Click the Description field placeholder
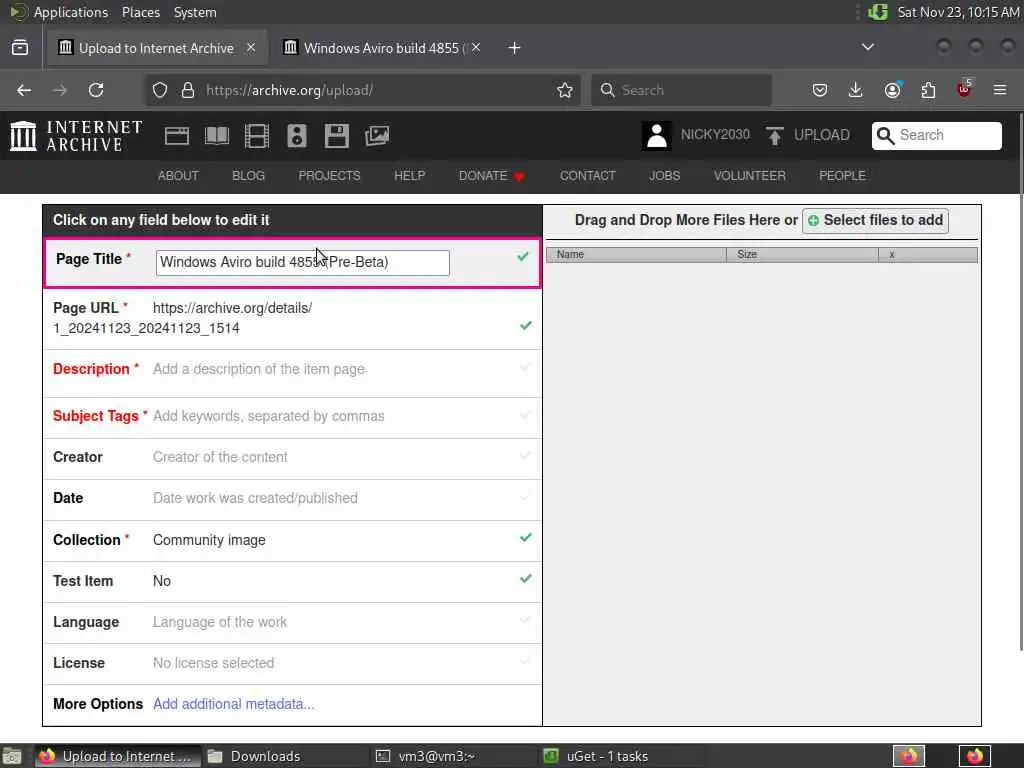This screenshot has height=768, width=1024. coord(259,370)
